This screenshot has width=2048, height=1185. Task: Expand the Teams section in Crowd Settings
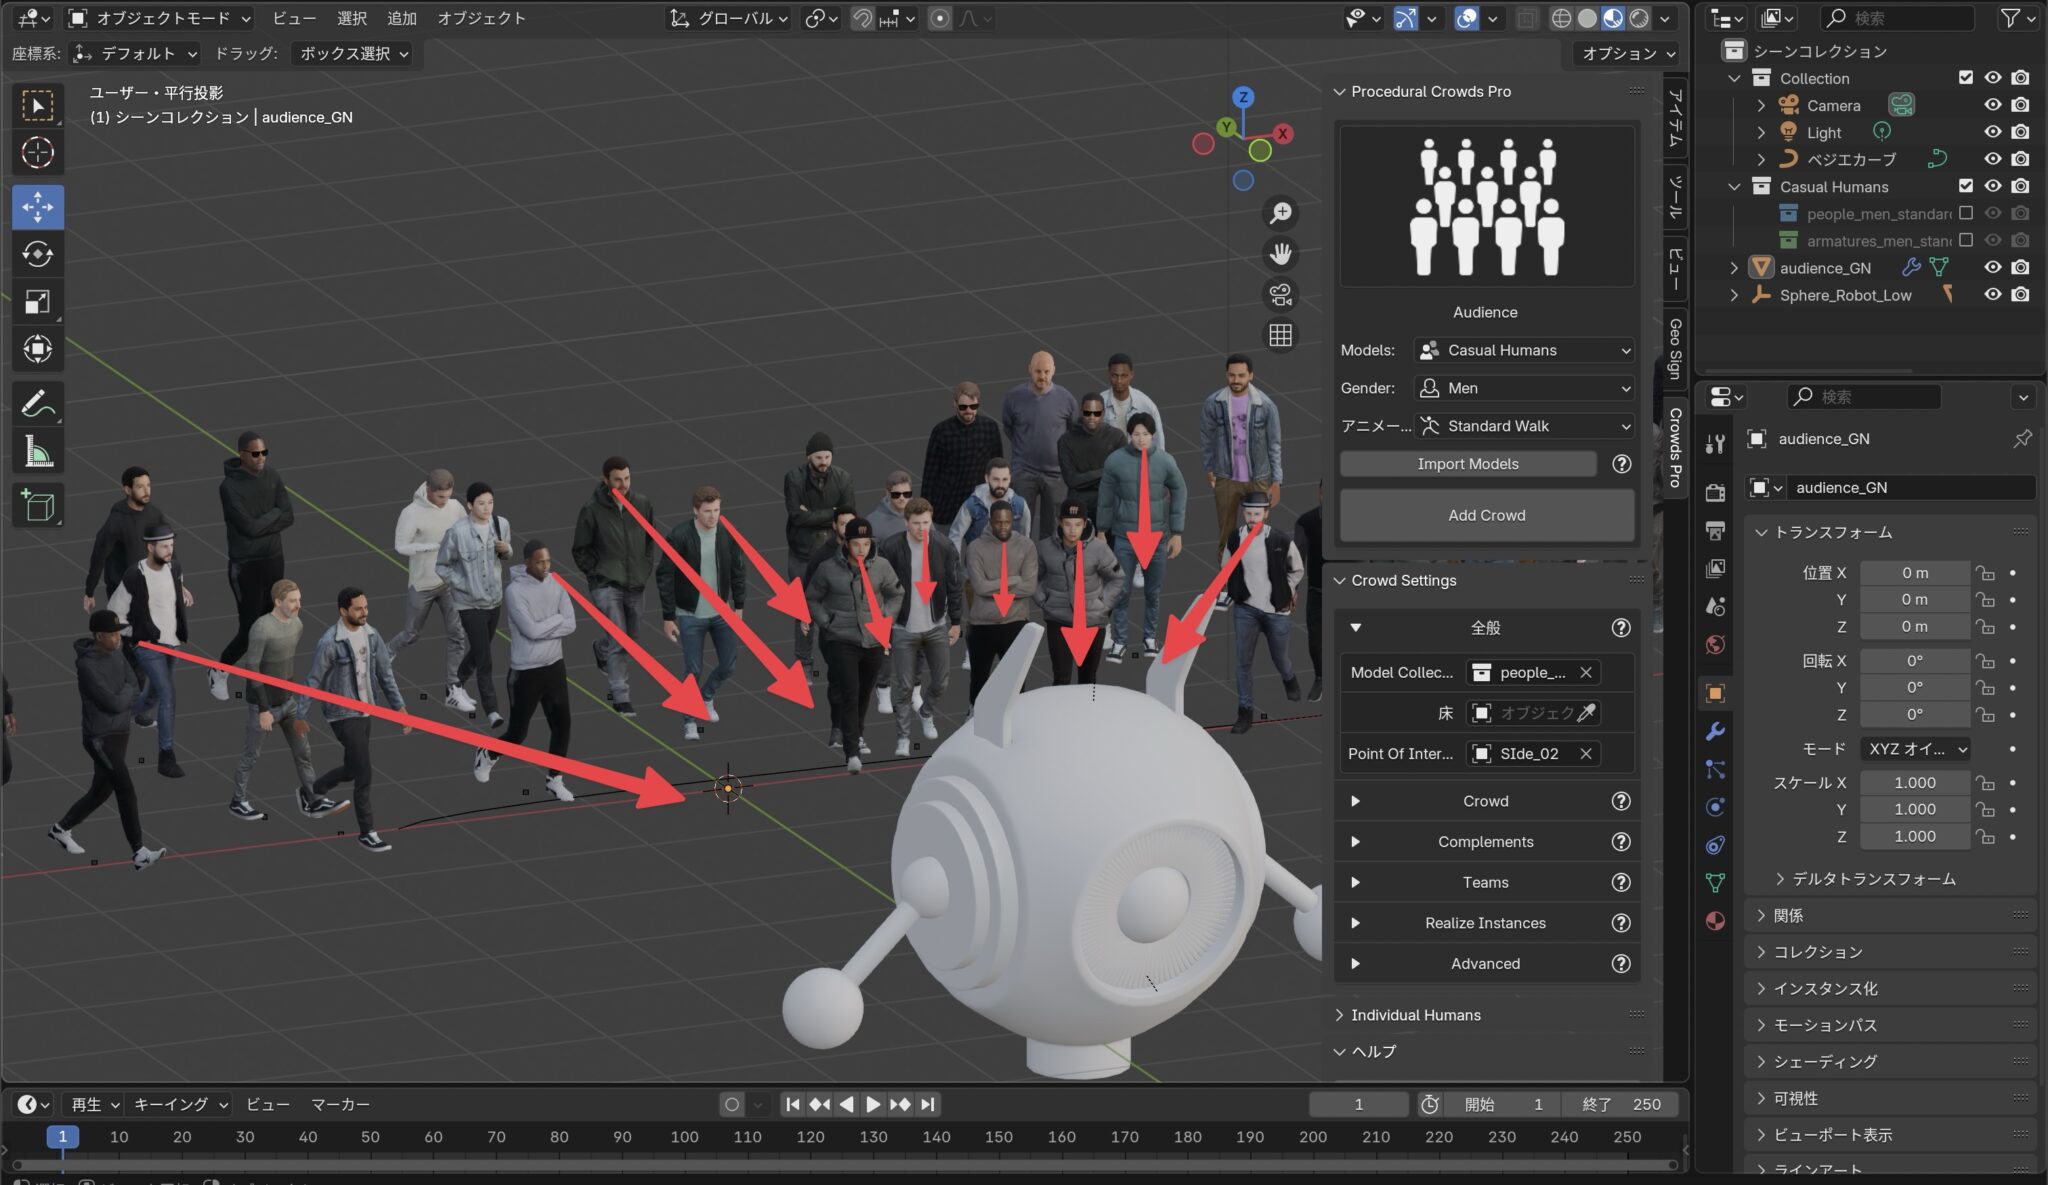1485,882
